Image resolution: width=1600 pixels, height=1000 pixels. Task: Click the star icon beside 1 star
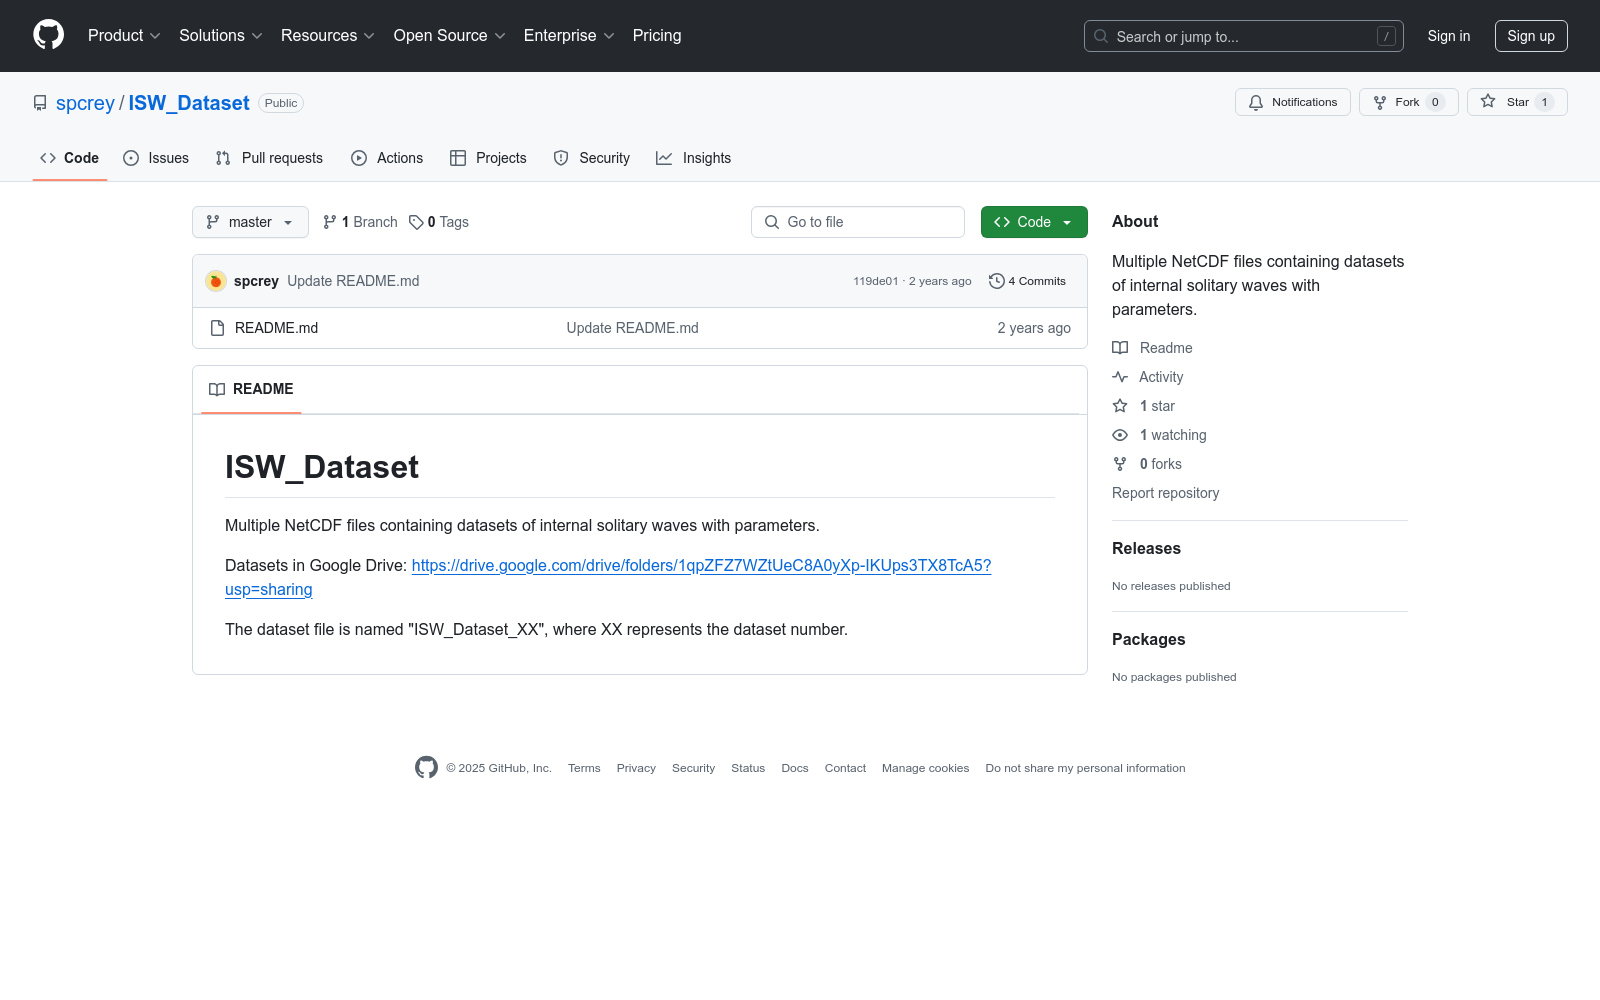[x=1120, y=406]
